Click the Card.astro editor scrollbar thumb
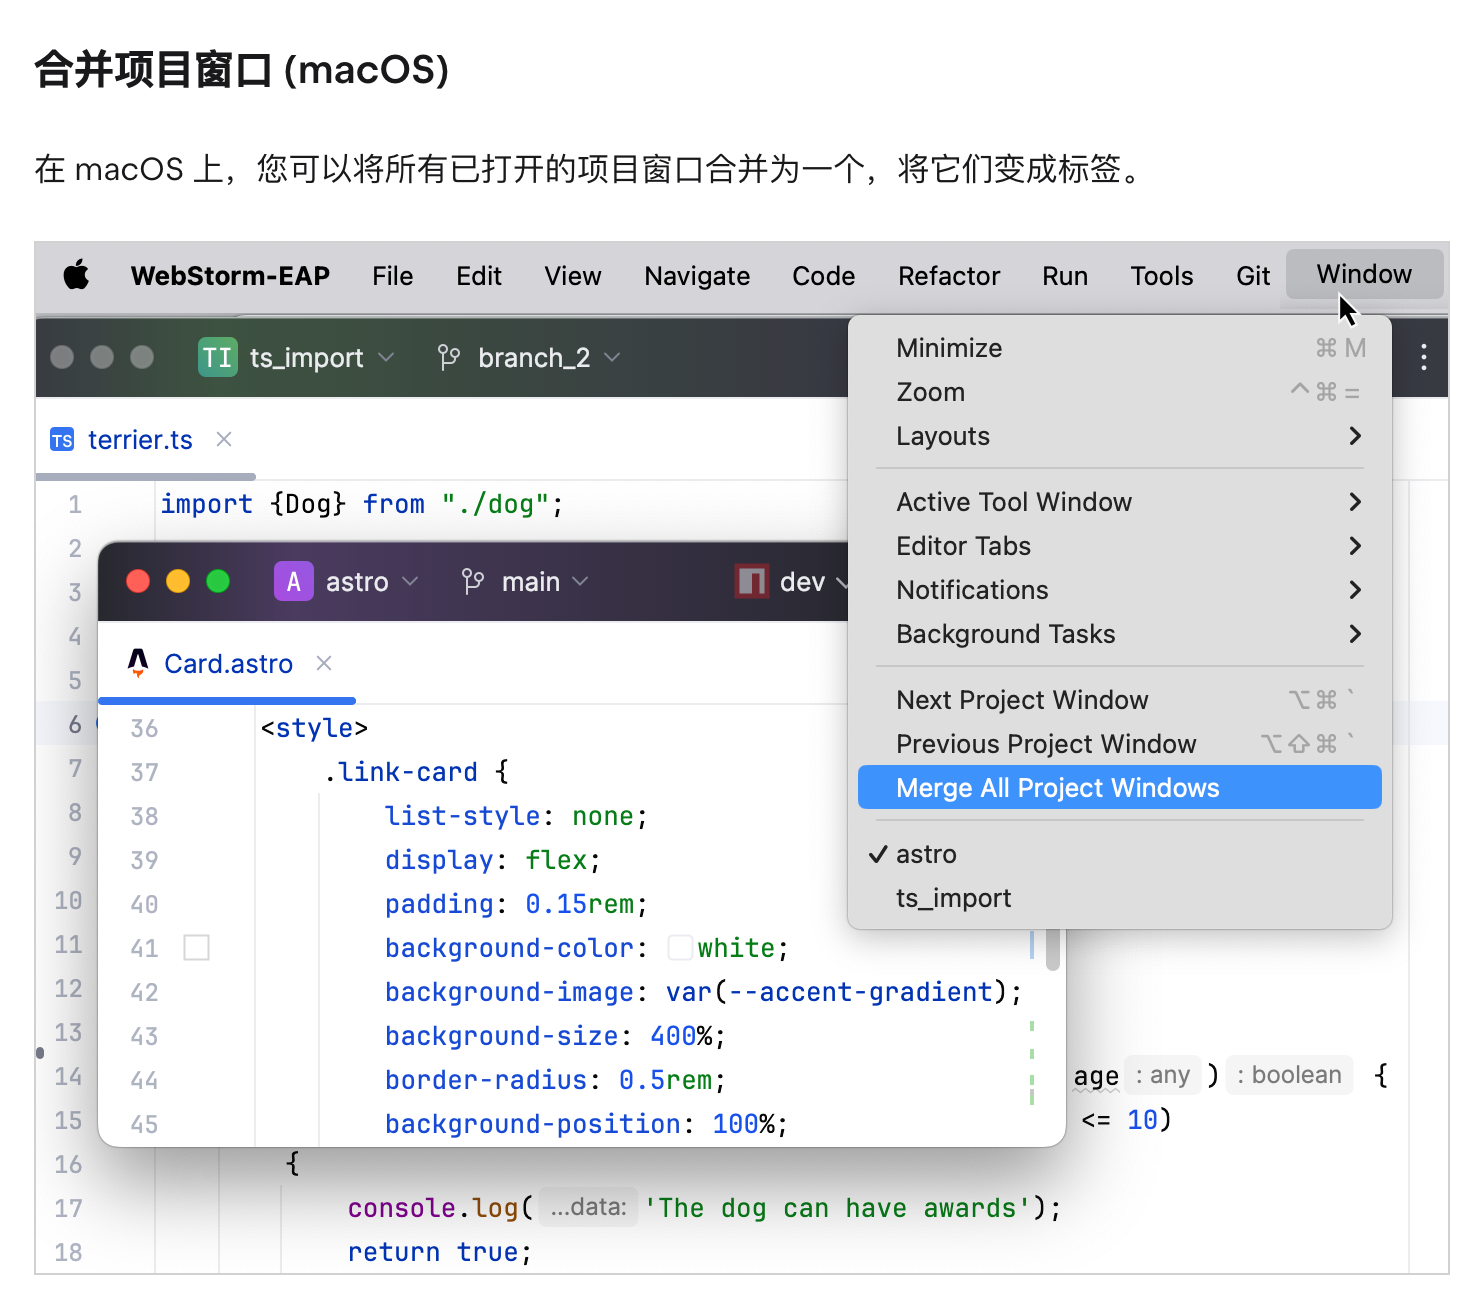 point(1052,948)
